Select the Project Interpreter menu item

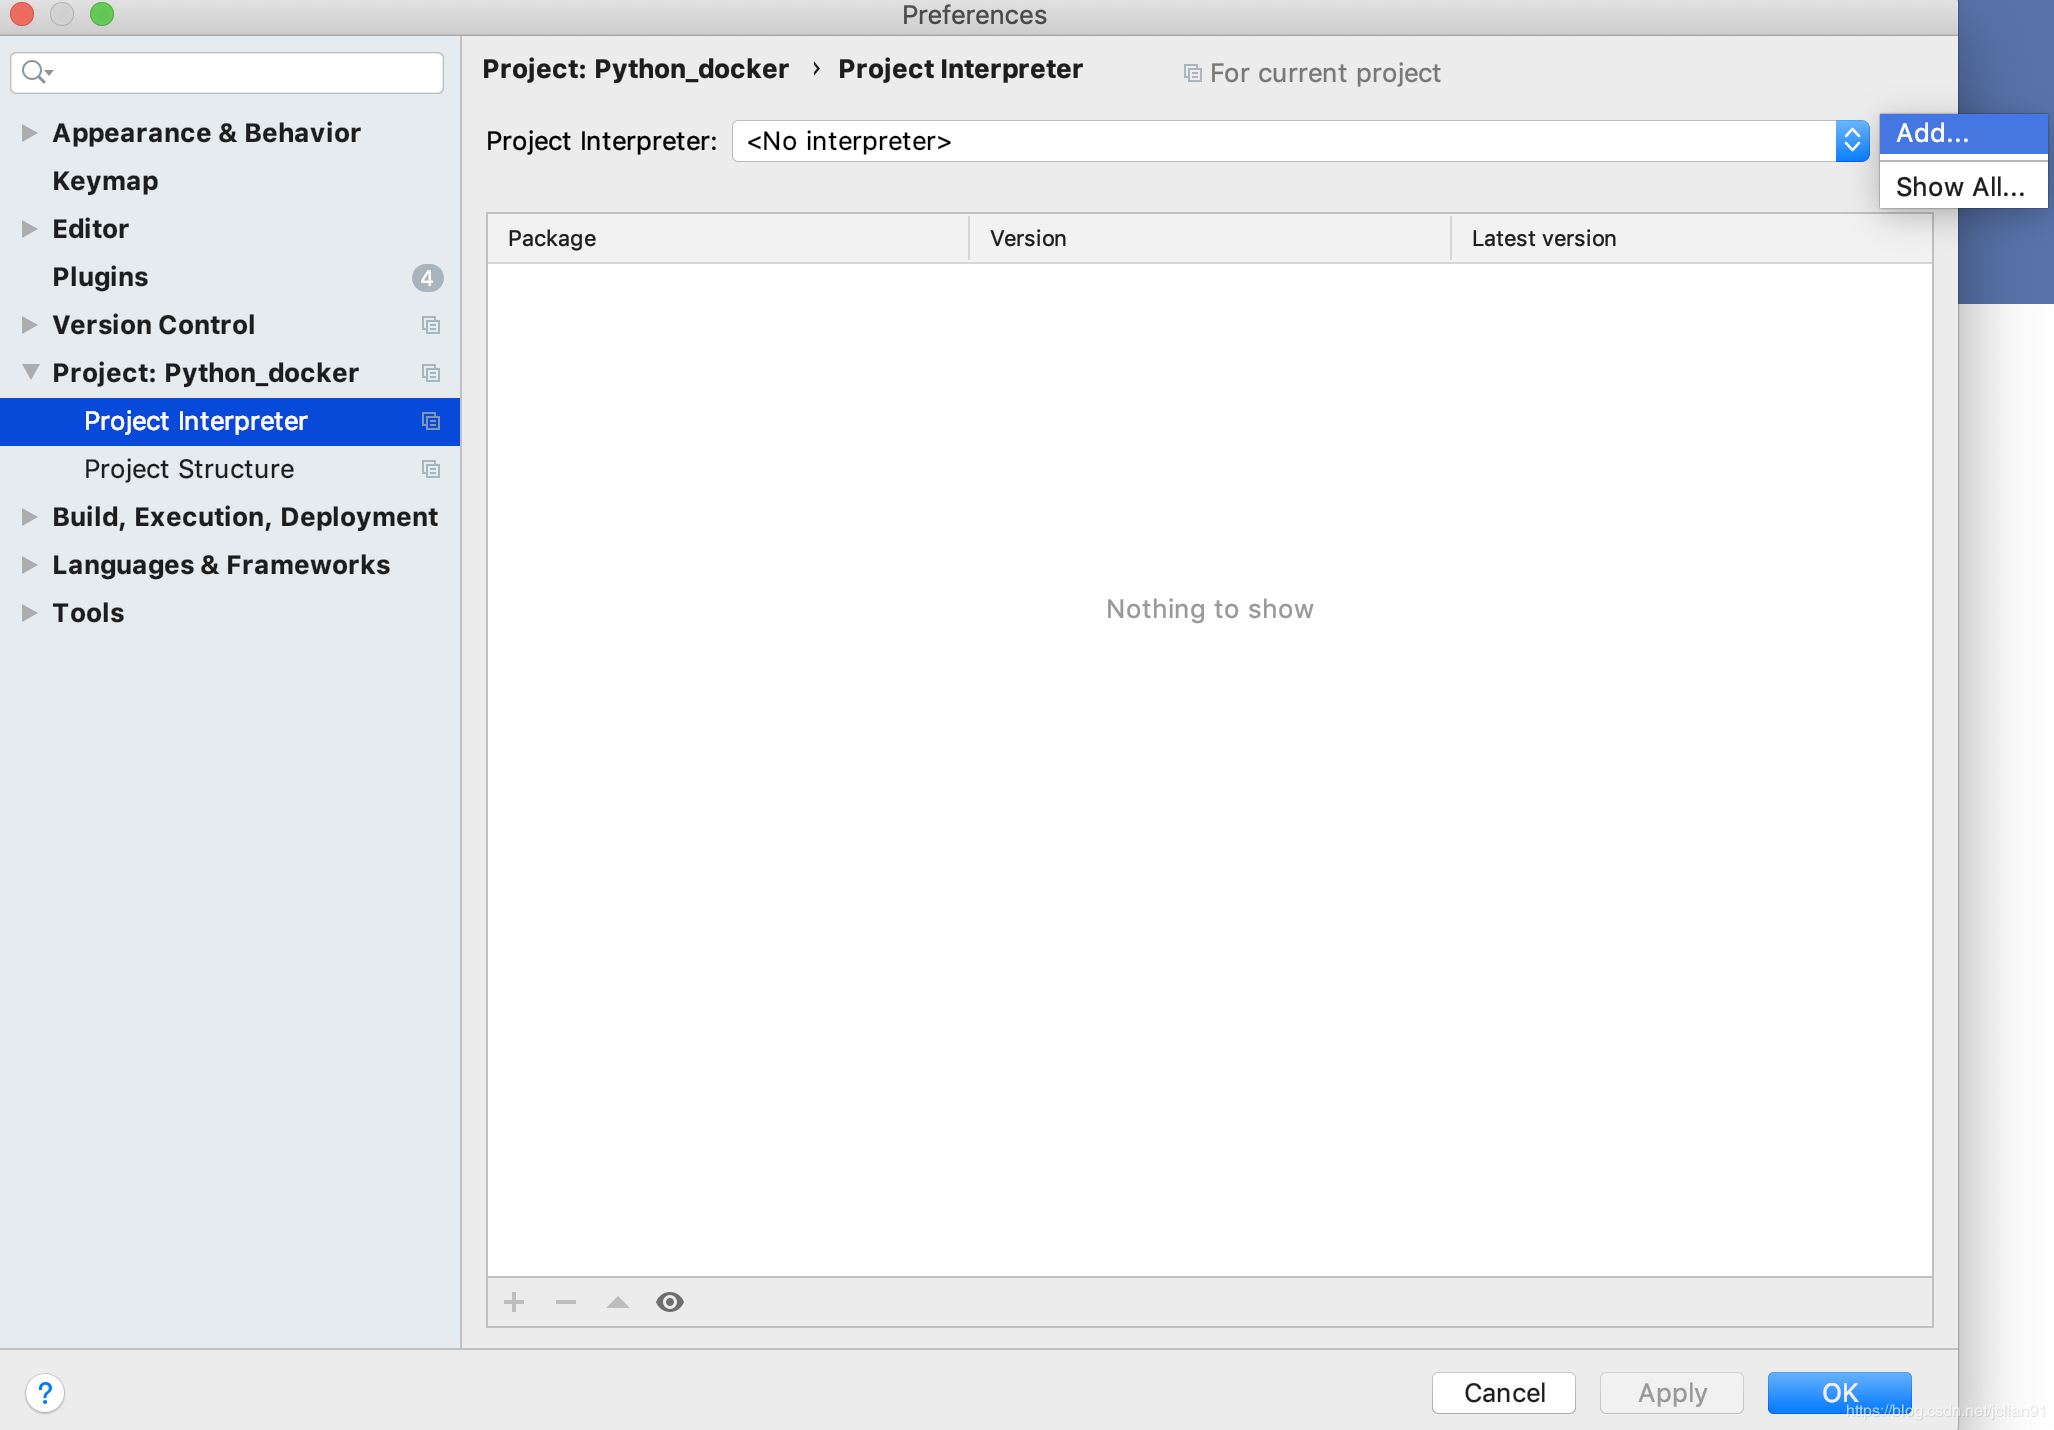click(x=194, y=420)
